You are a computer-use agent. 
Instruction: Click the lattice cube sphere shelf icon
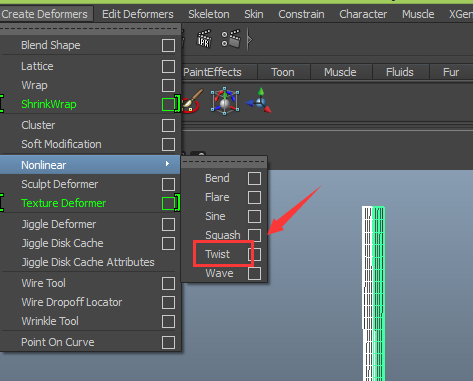pyautogui.click(x=225, y=101)
